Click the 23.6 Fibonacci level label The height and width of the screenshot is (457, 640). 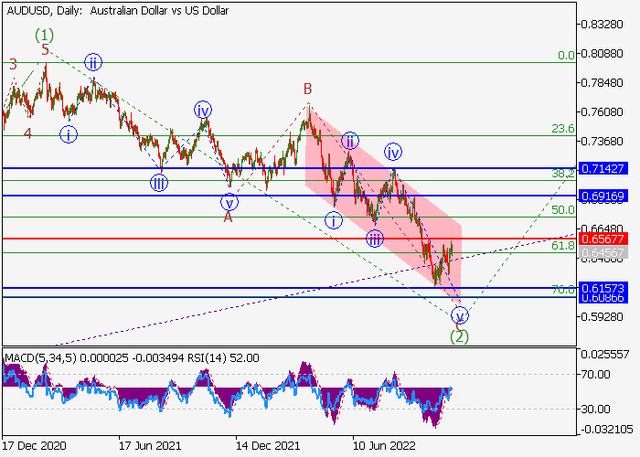pos(562,129)
